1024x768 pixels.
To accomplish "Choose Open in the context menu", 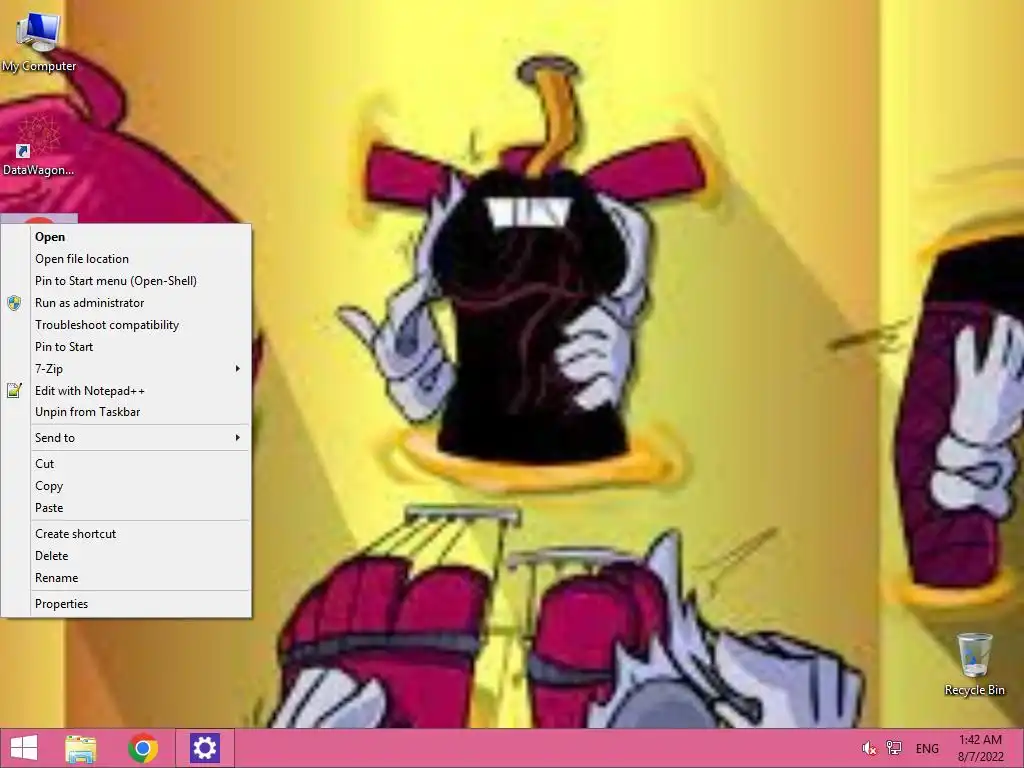I will tap(126, 236).
